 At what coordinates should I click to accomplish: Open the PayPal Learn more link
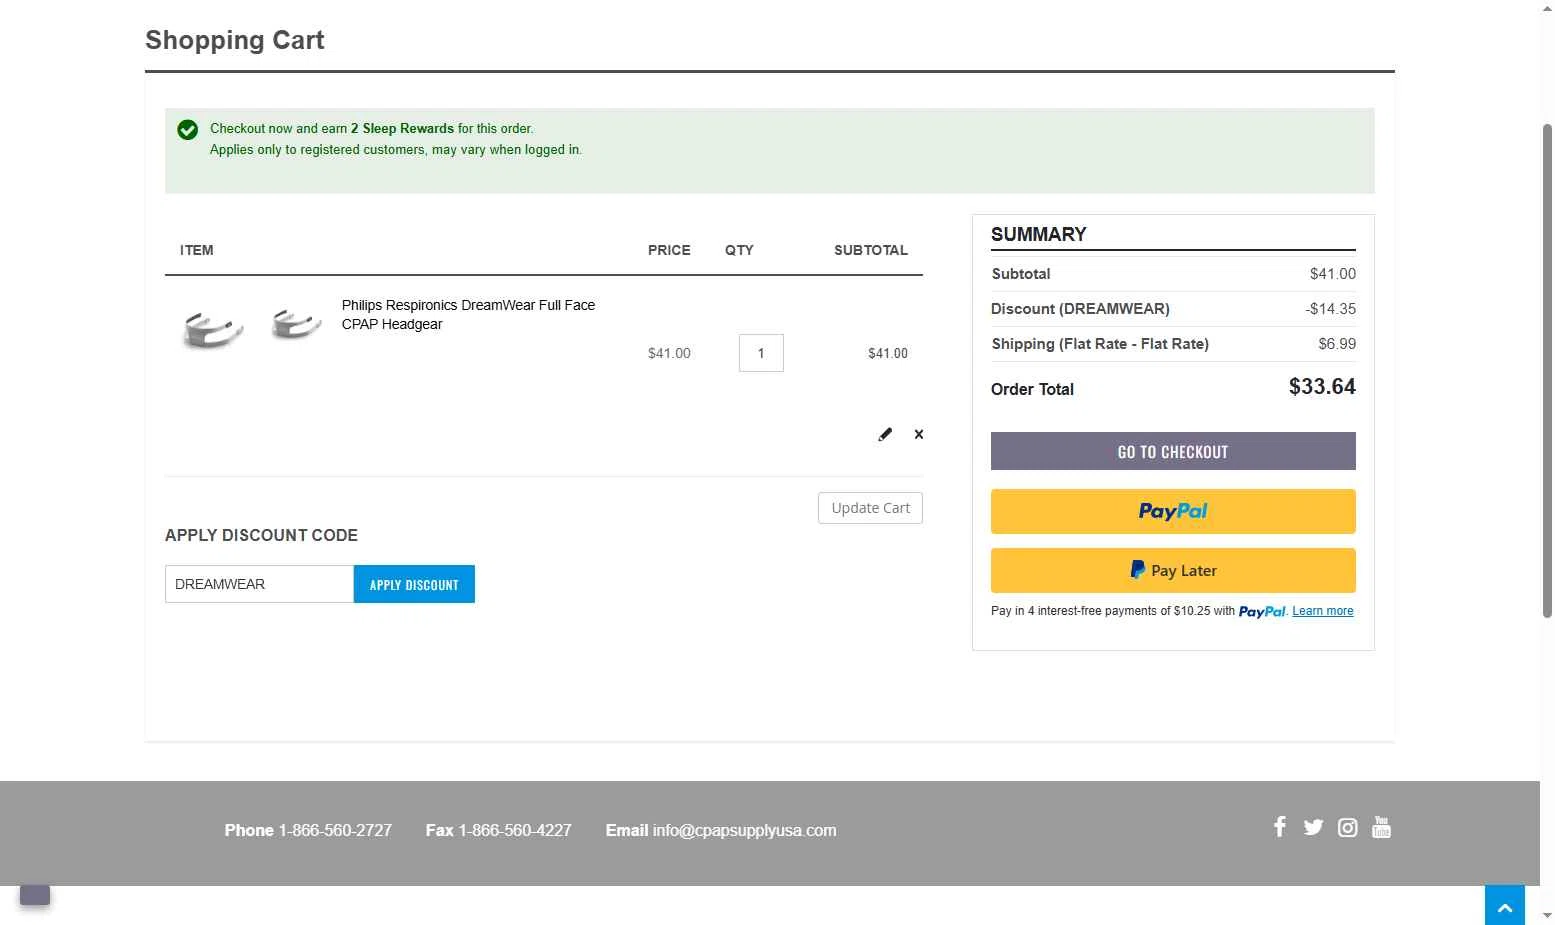[1322, 611]
